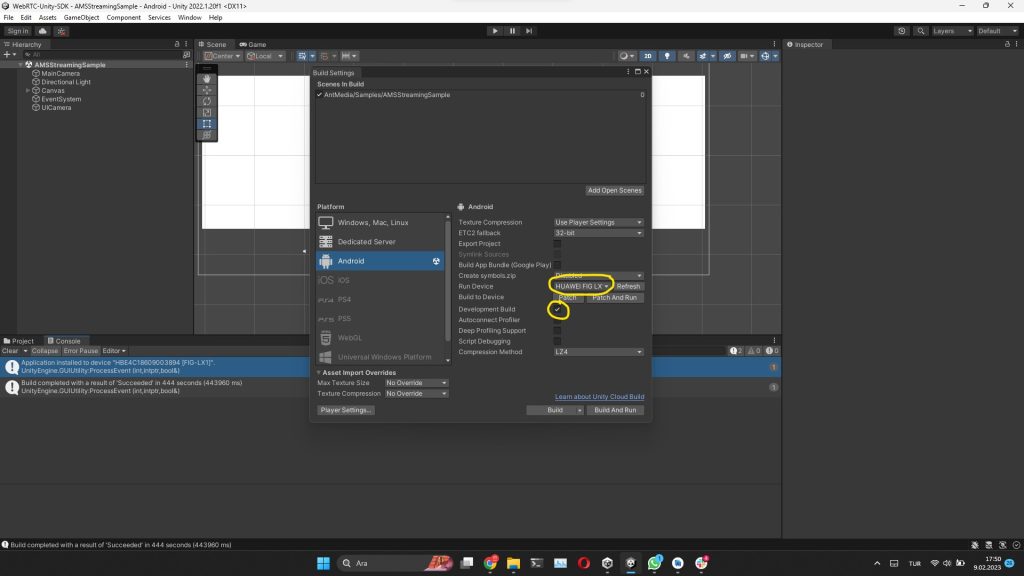Select the Hand view tool
Image resolution: width=1024 pixels, height=576 pixels.
coord(207,78)
